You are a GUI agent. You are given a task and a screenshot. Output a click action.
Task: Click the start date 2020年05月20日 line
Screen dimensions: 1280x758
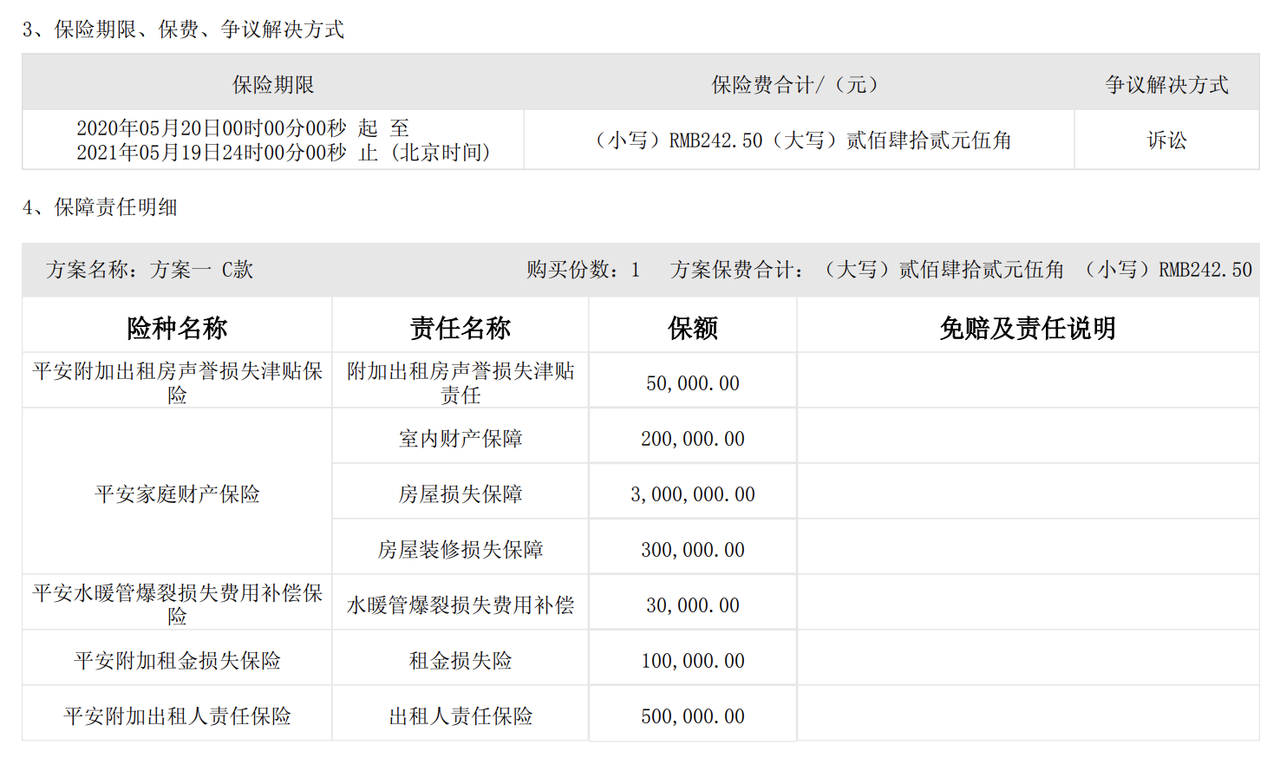[242, 128]
